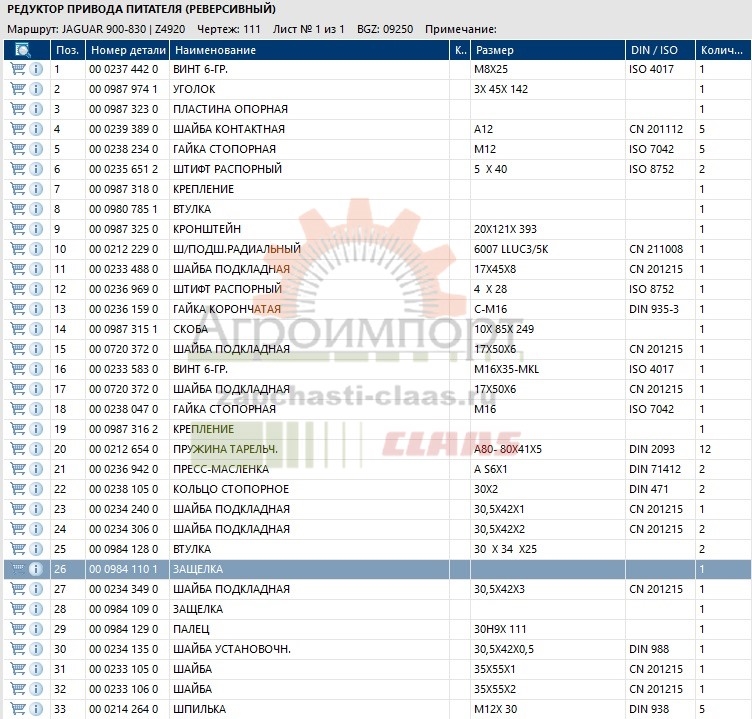Image resolution: width=752 pixels, height=719 pixels.
Task: Click the K.. column header
Action: coord(460,50)
